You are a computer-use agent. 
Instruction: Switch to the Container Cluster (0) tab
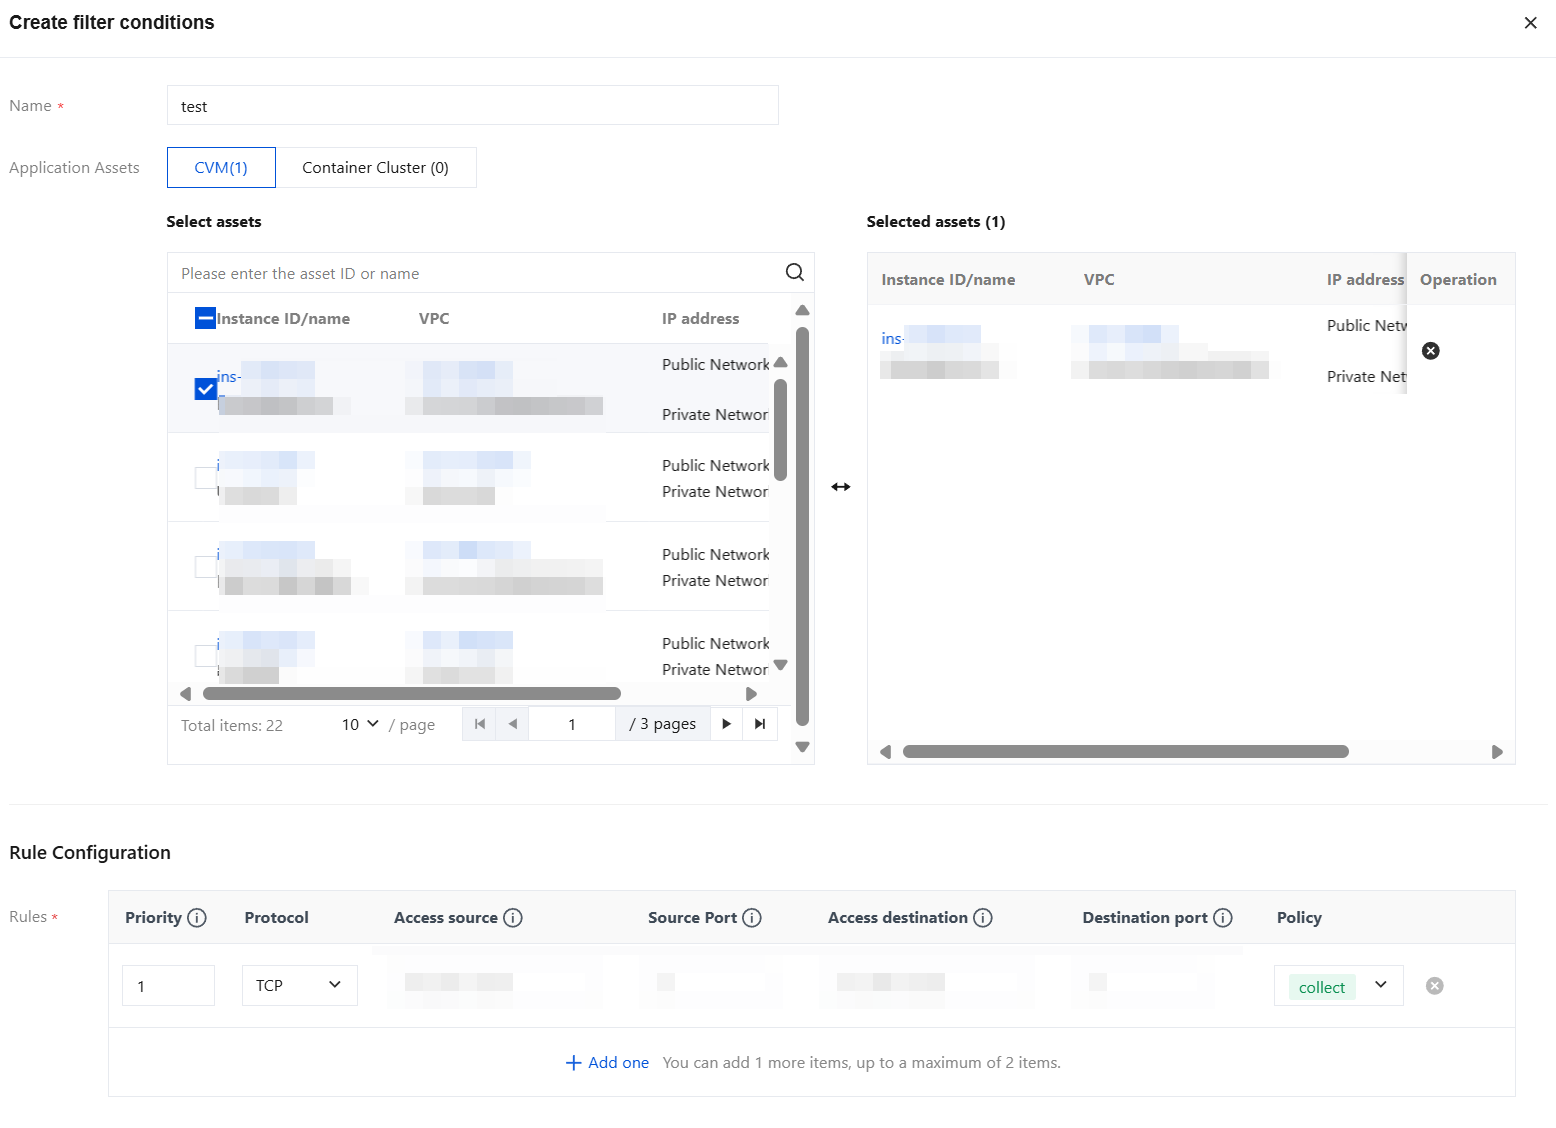(x=376, y=168)
